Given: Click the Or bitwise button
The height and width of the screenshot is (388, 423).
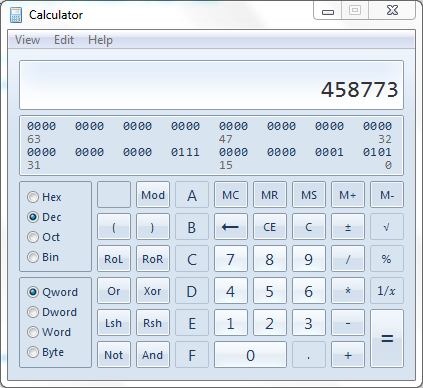Looking at the screenshot, I should click(114, 291).
